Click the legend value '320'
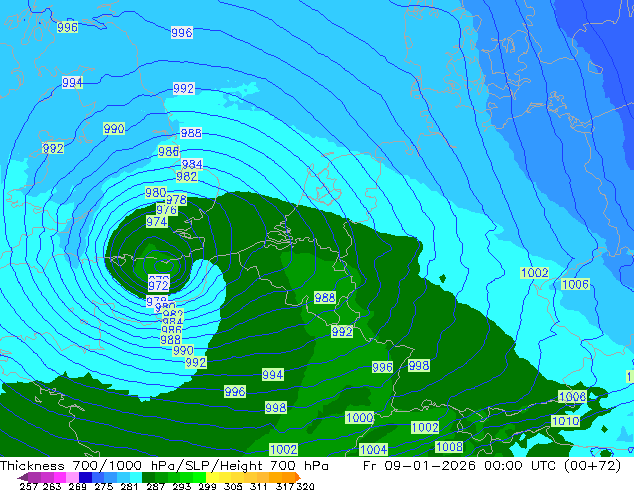This screenshot has height=490, width=634. 305,486
